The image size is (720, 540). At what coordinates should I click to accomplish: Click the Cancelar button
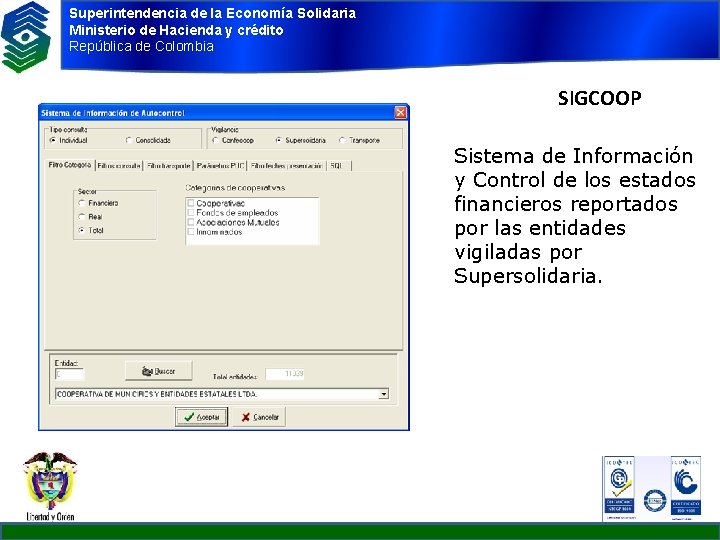tap(259, 417)
